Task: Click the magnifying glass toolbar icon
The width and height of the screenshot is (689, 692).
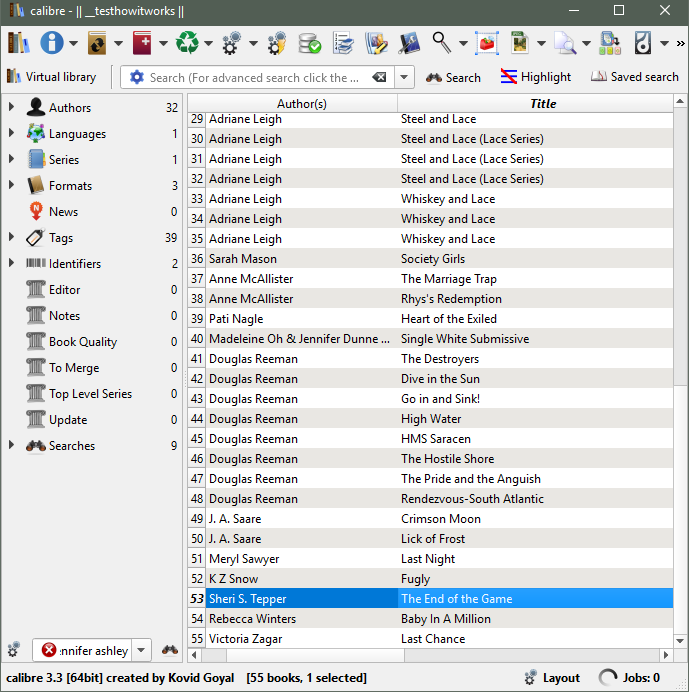Action: point(442,43)
